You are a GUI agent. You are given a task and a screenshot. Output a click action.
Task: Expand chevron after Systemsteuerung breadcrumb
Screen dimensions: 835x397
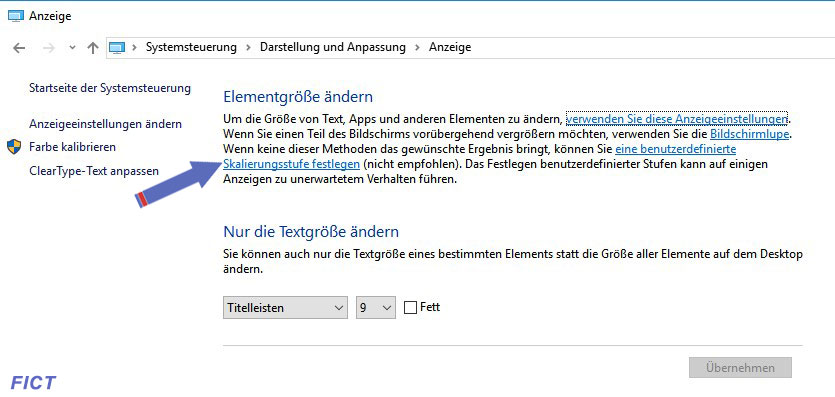click(248, 47)
